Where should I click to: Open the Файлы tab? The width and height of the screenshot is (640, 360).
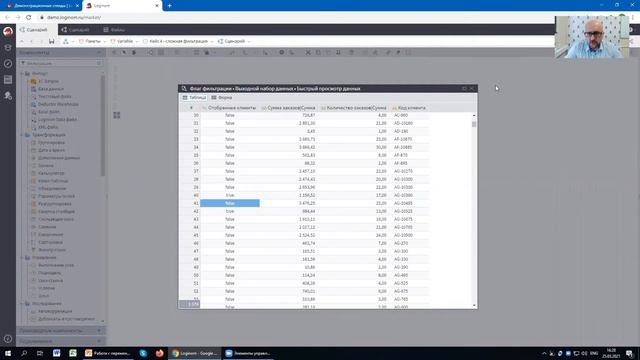[x=114, y=30]
